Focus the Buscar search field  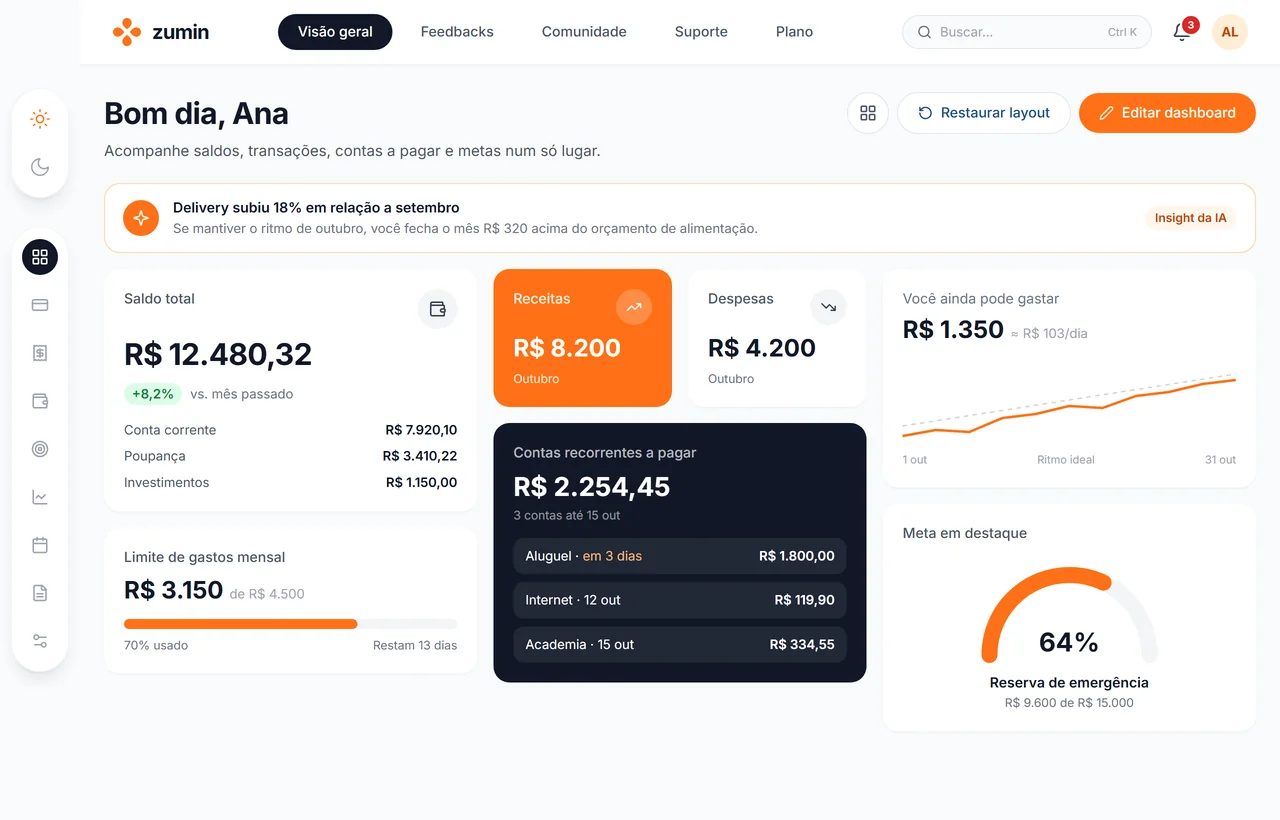[x=1027, y=32]
